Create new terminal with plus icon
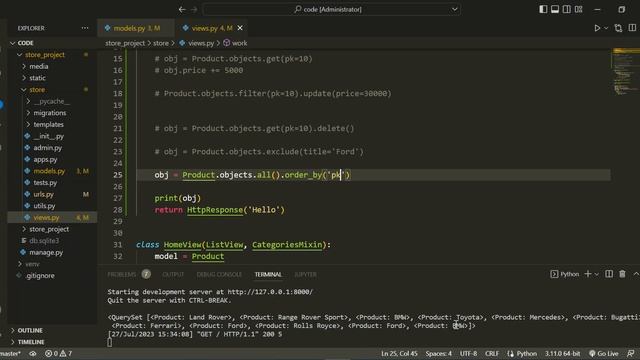The height and width of the screenshot is (360, 640). pos(588,274)
